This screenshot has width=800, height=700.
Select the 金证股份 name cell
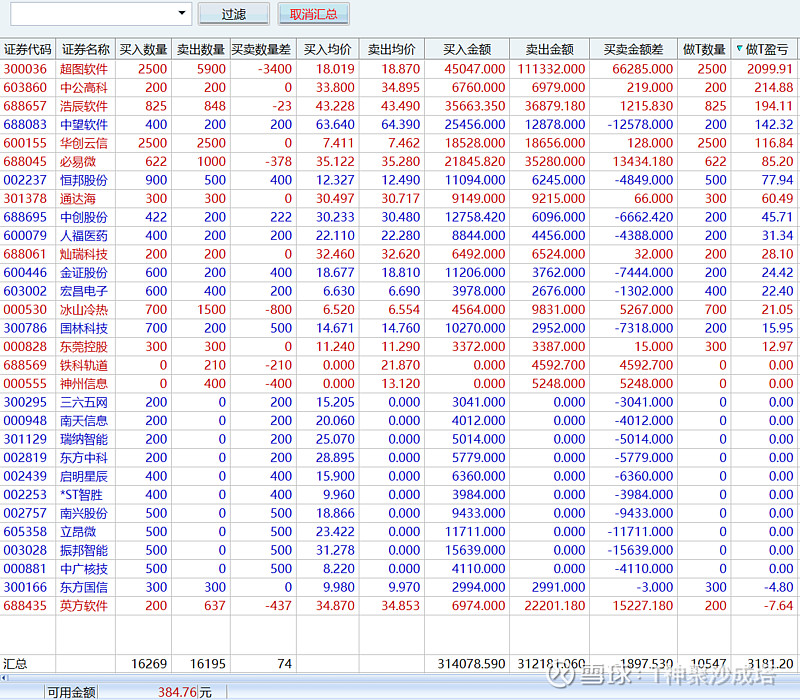tap(84, 272)
